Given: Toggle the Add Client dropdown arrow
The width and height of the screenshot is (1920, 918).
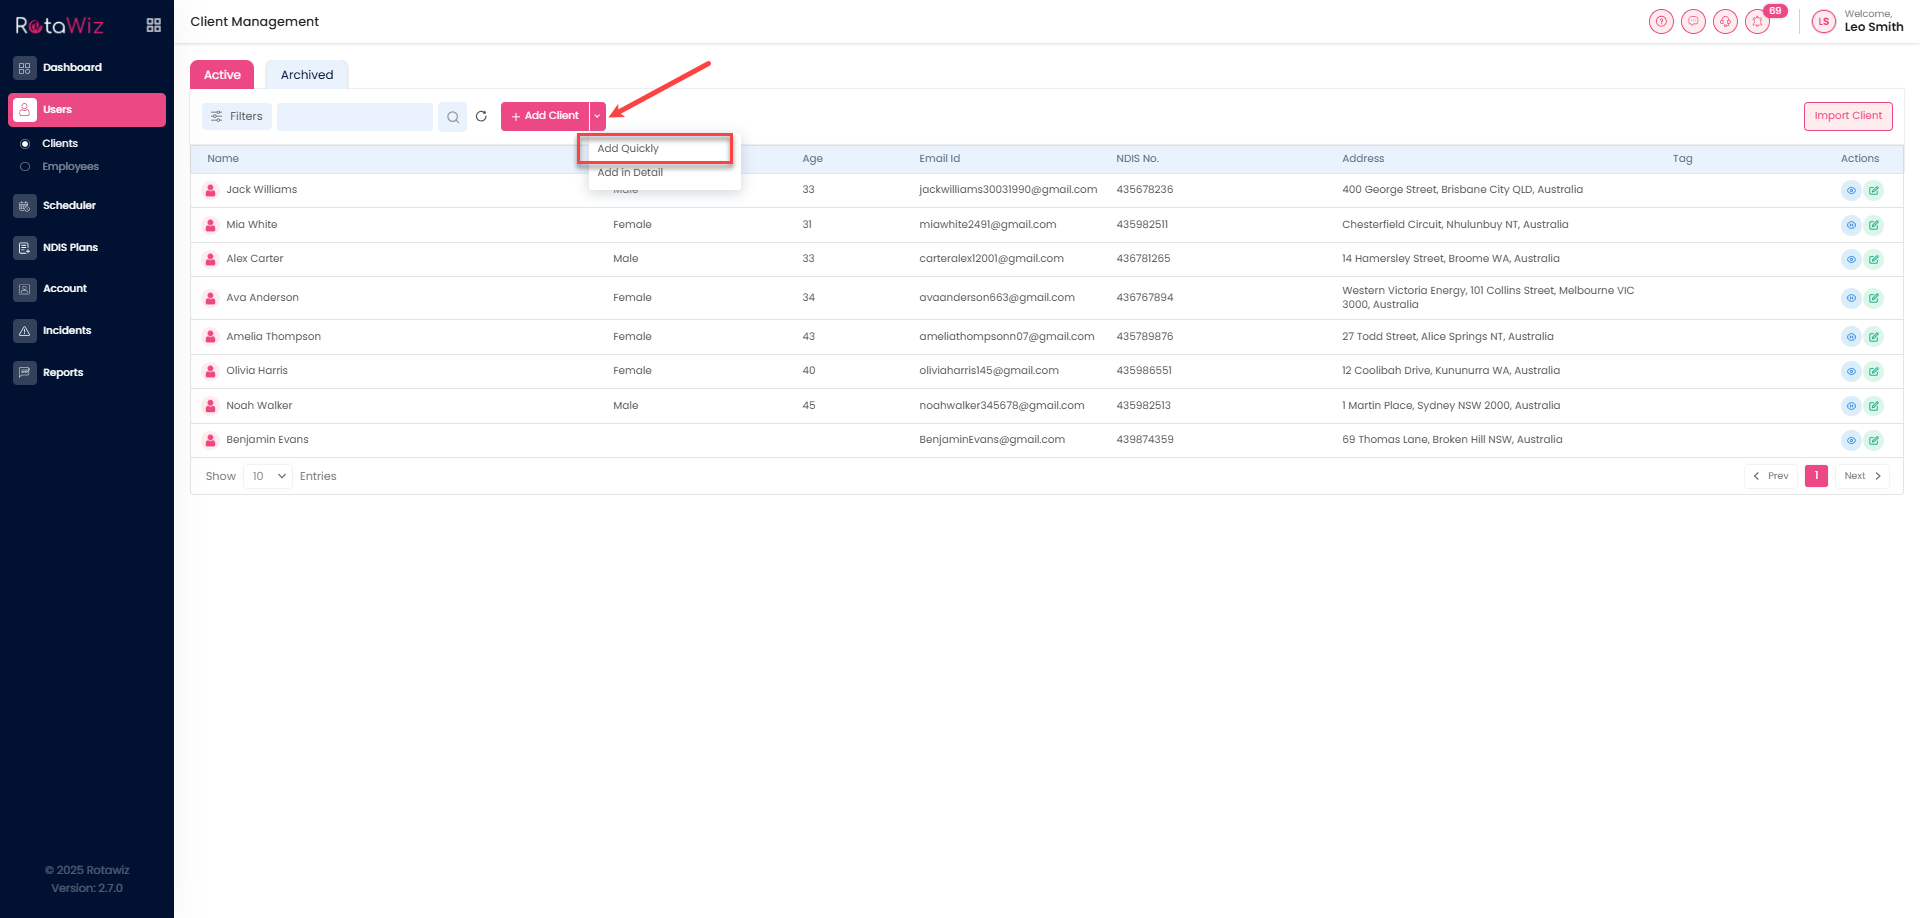Looking at the screenshot, I should 597,116.
